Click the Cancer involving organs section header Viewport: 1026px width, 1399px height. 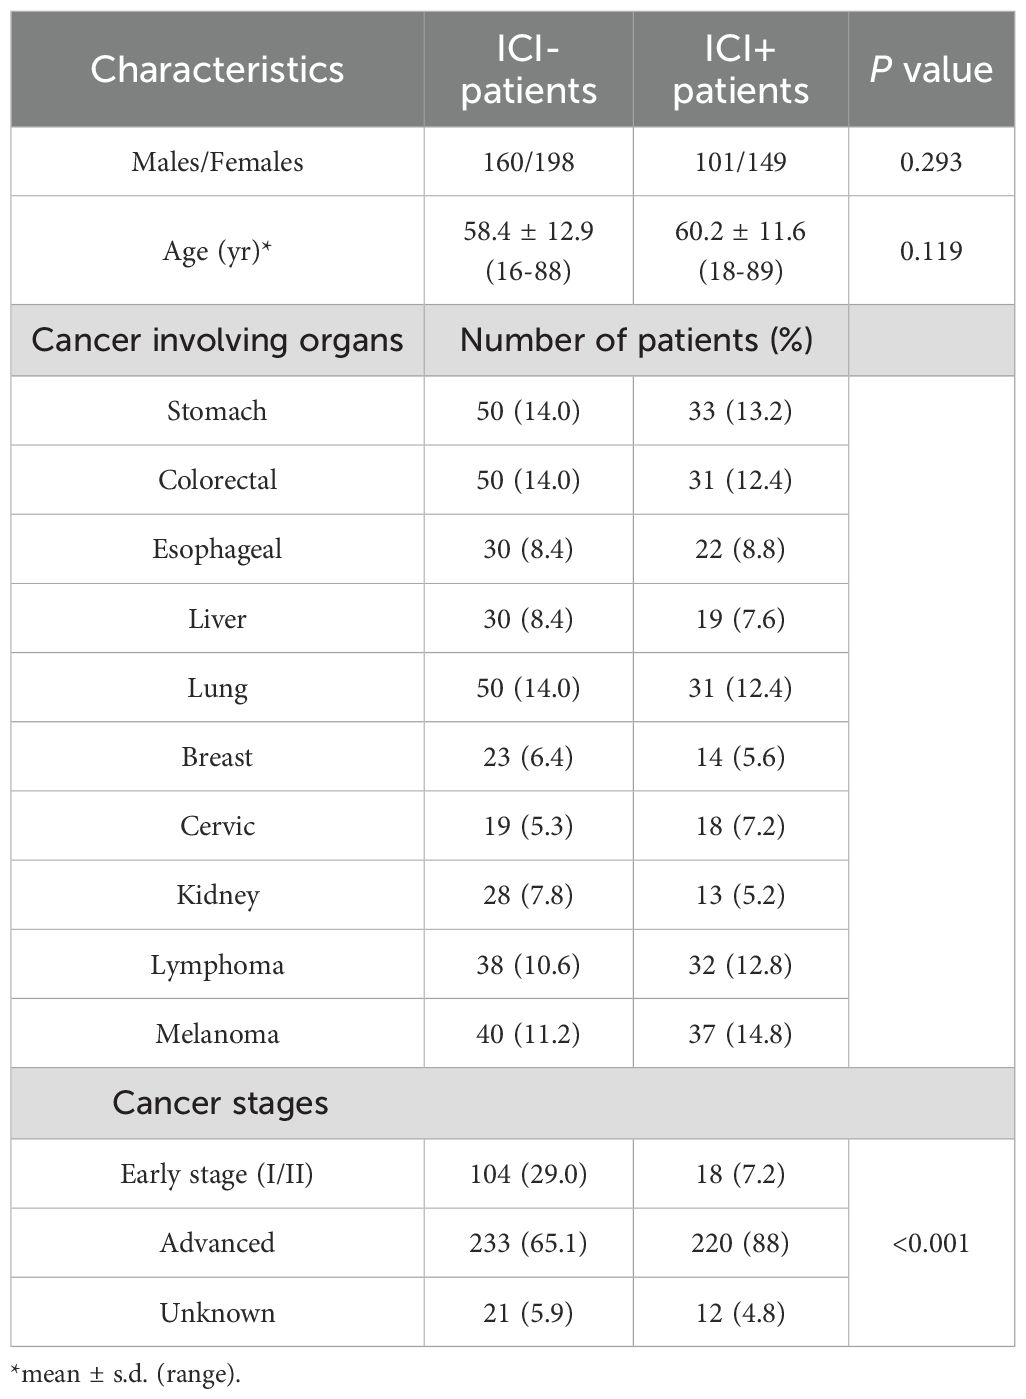tap(217, 340)
